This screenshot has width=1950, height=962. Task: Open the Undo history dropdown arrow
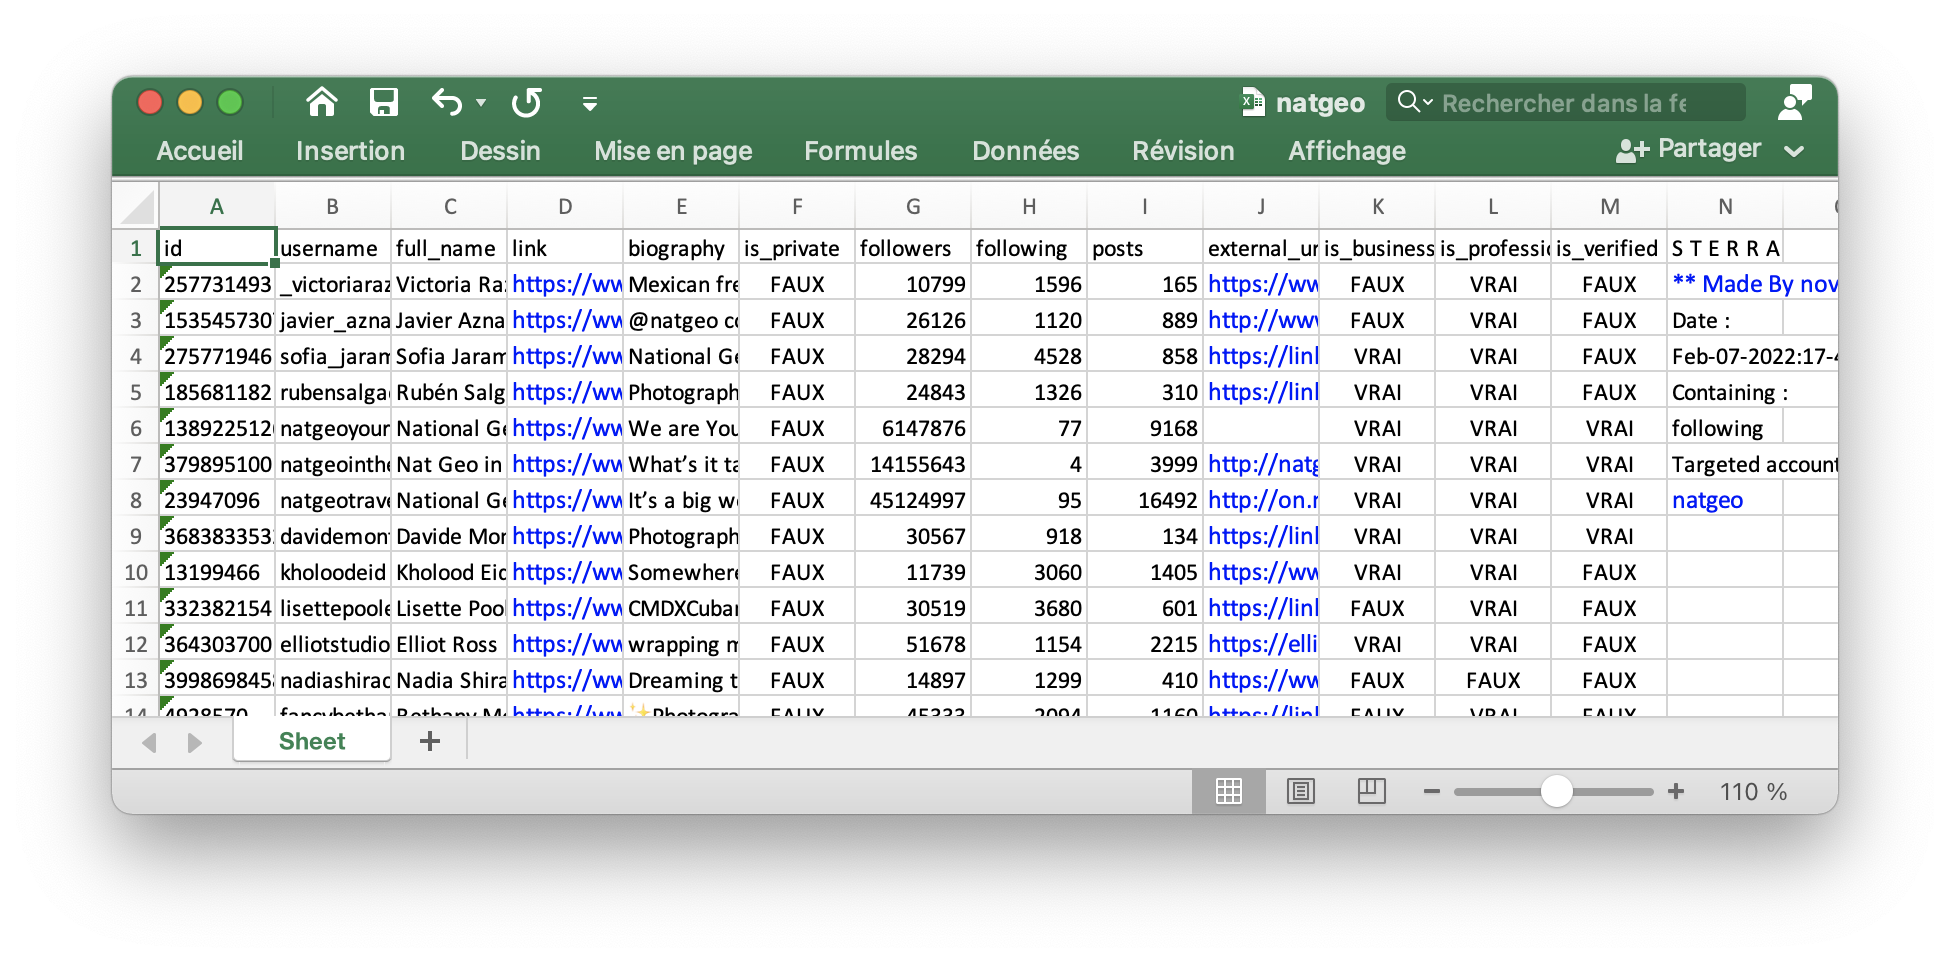(x=481, y=102)
